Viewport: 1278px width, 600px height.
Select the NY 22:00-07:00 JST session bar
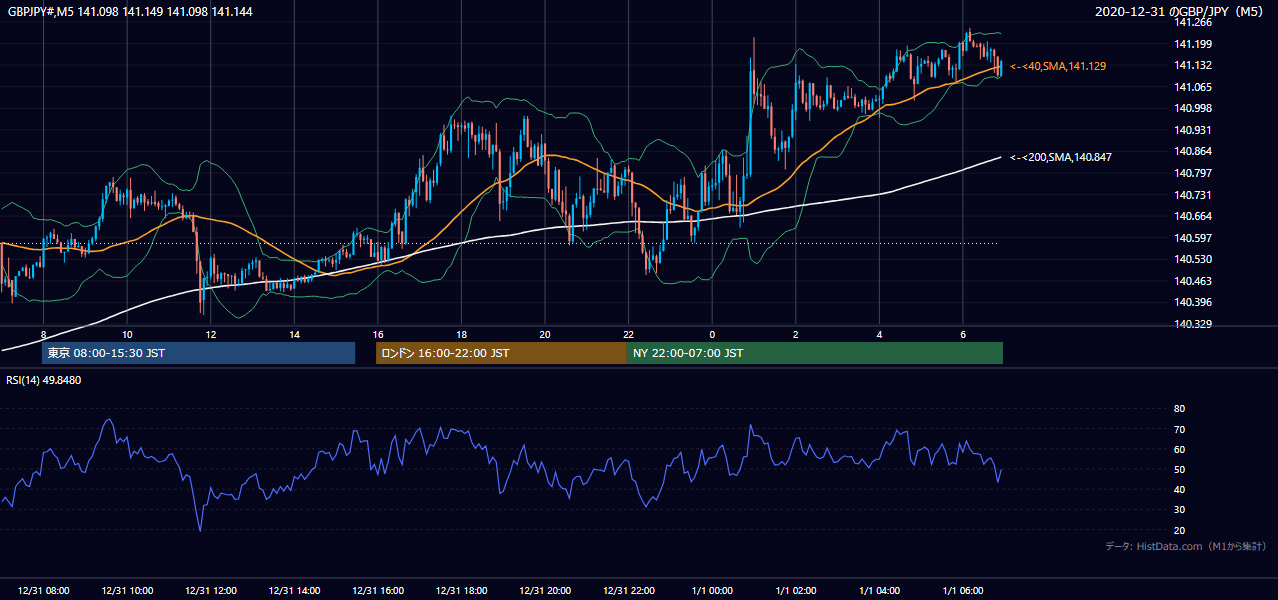tap(815, 353)
